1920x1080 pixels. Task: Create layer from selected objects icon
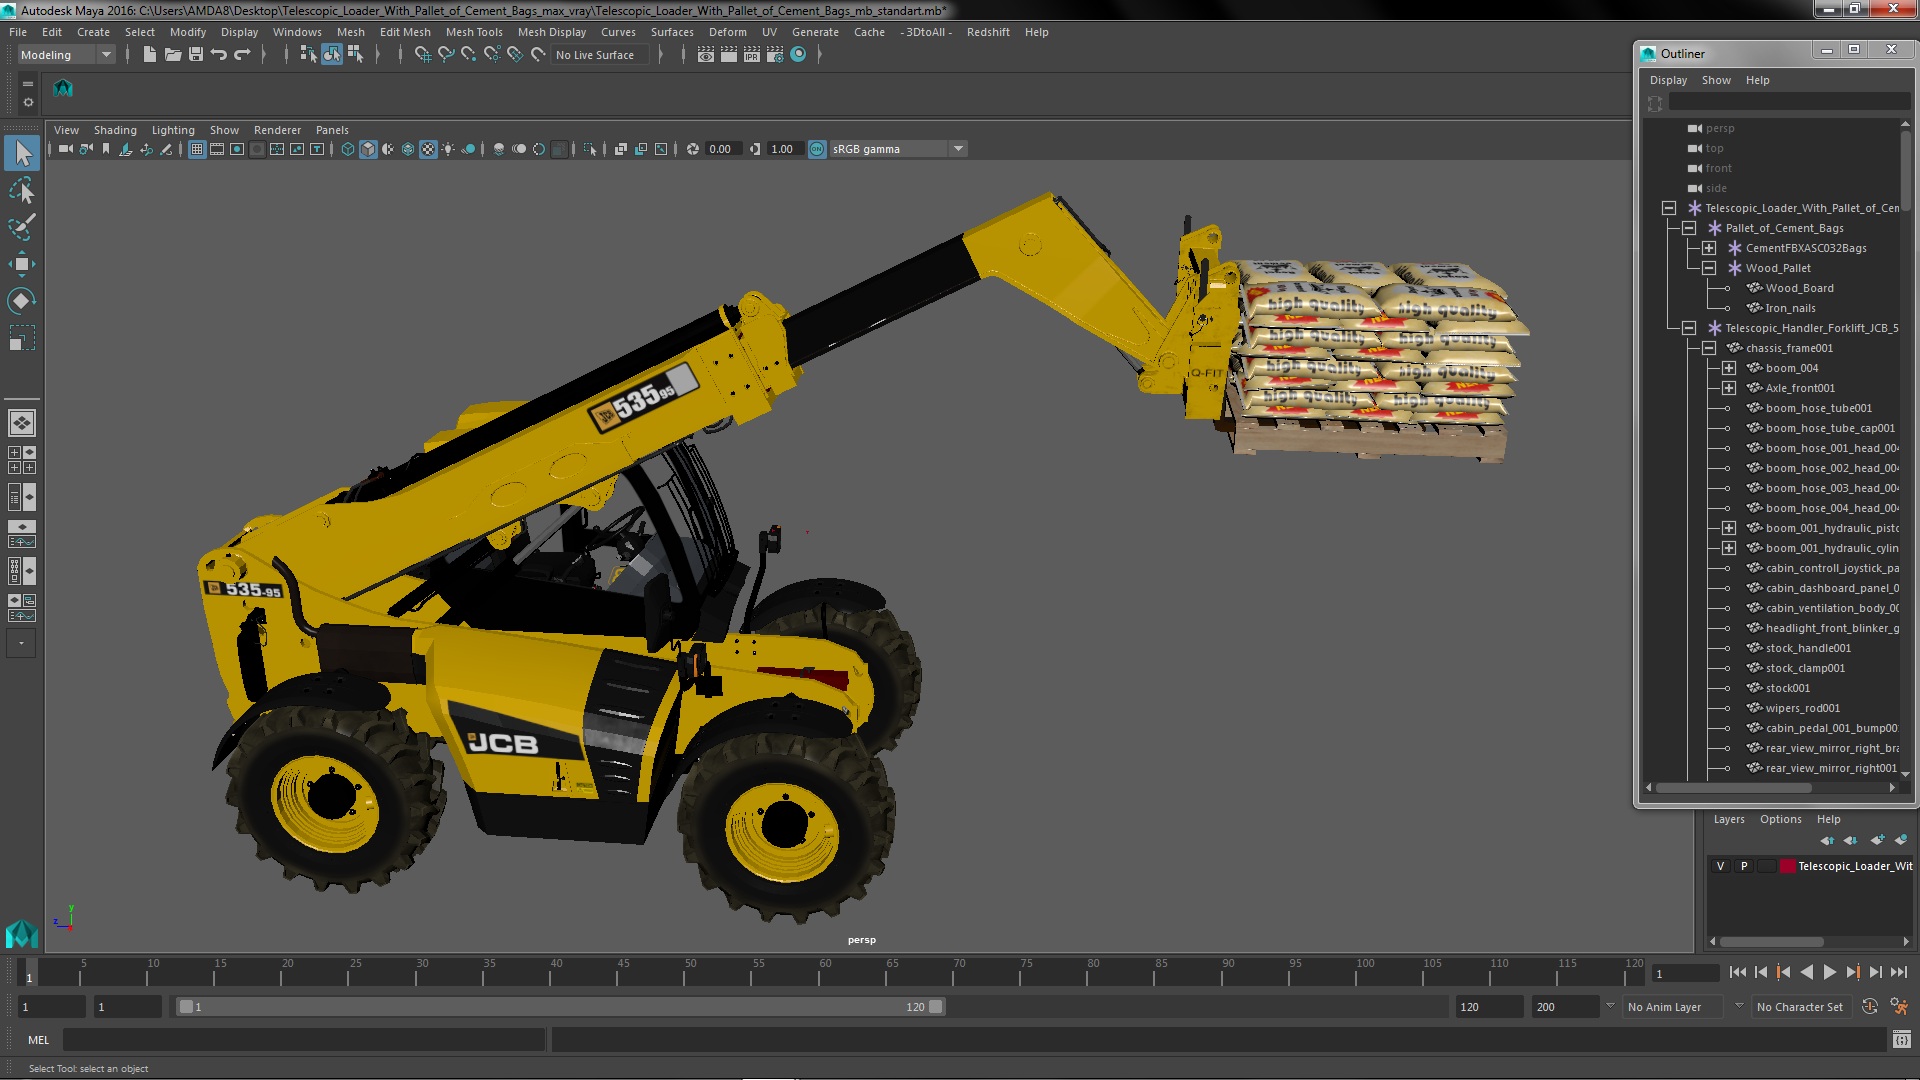(1900, 840)
